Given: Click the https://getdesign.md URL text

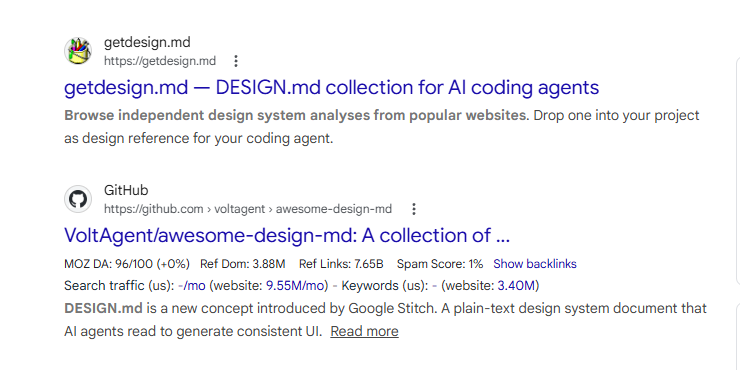Looking at the screenshot, I should 160,61.
